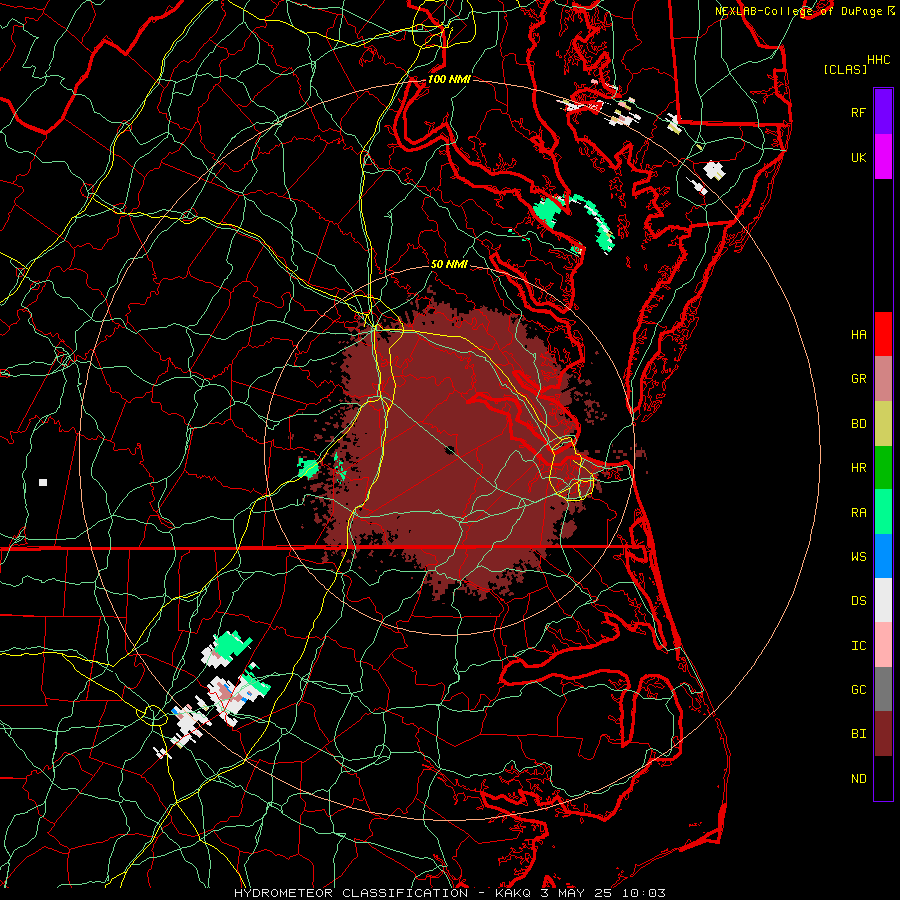Click the 'HYDROMETEOR CLASSIFICATION' title text
Viewport: 900px width, 900px height.
tap(351, 893)
